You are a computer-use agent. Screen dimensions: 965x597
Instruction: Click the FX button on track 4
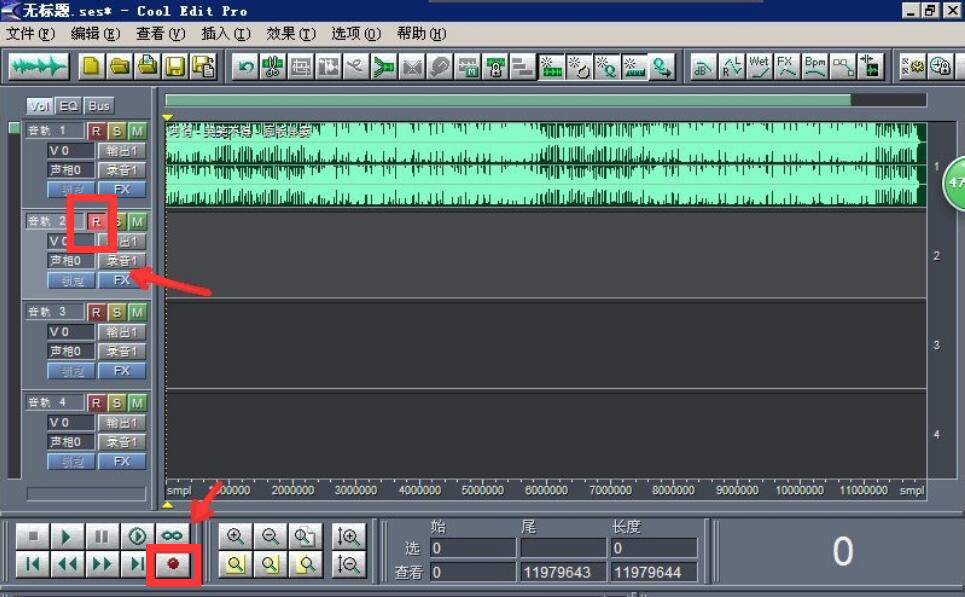pyautogui.click(x=122, y=461)
